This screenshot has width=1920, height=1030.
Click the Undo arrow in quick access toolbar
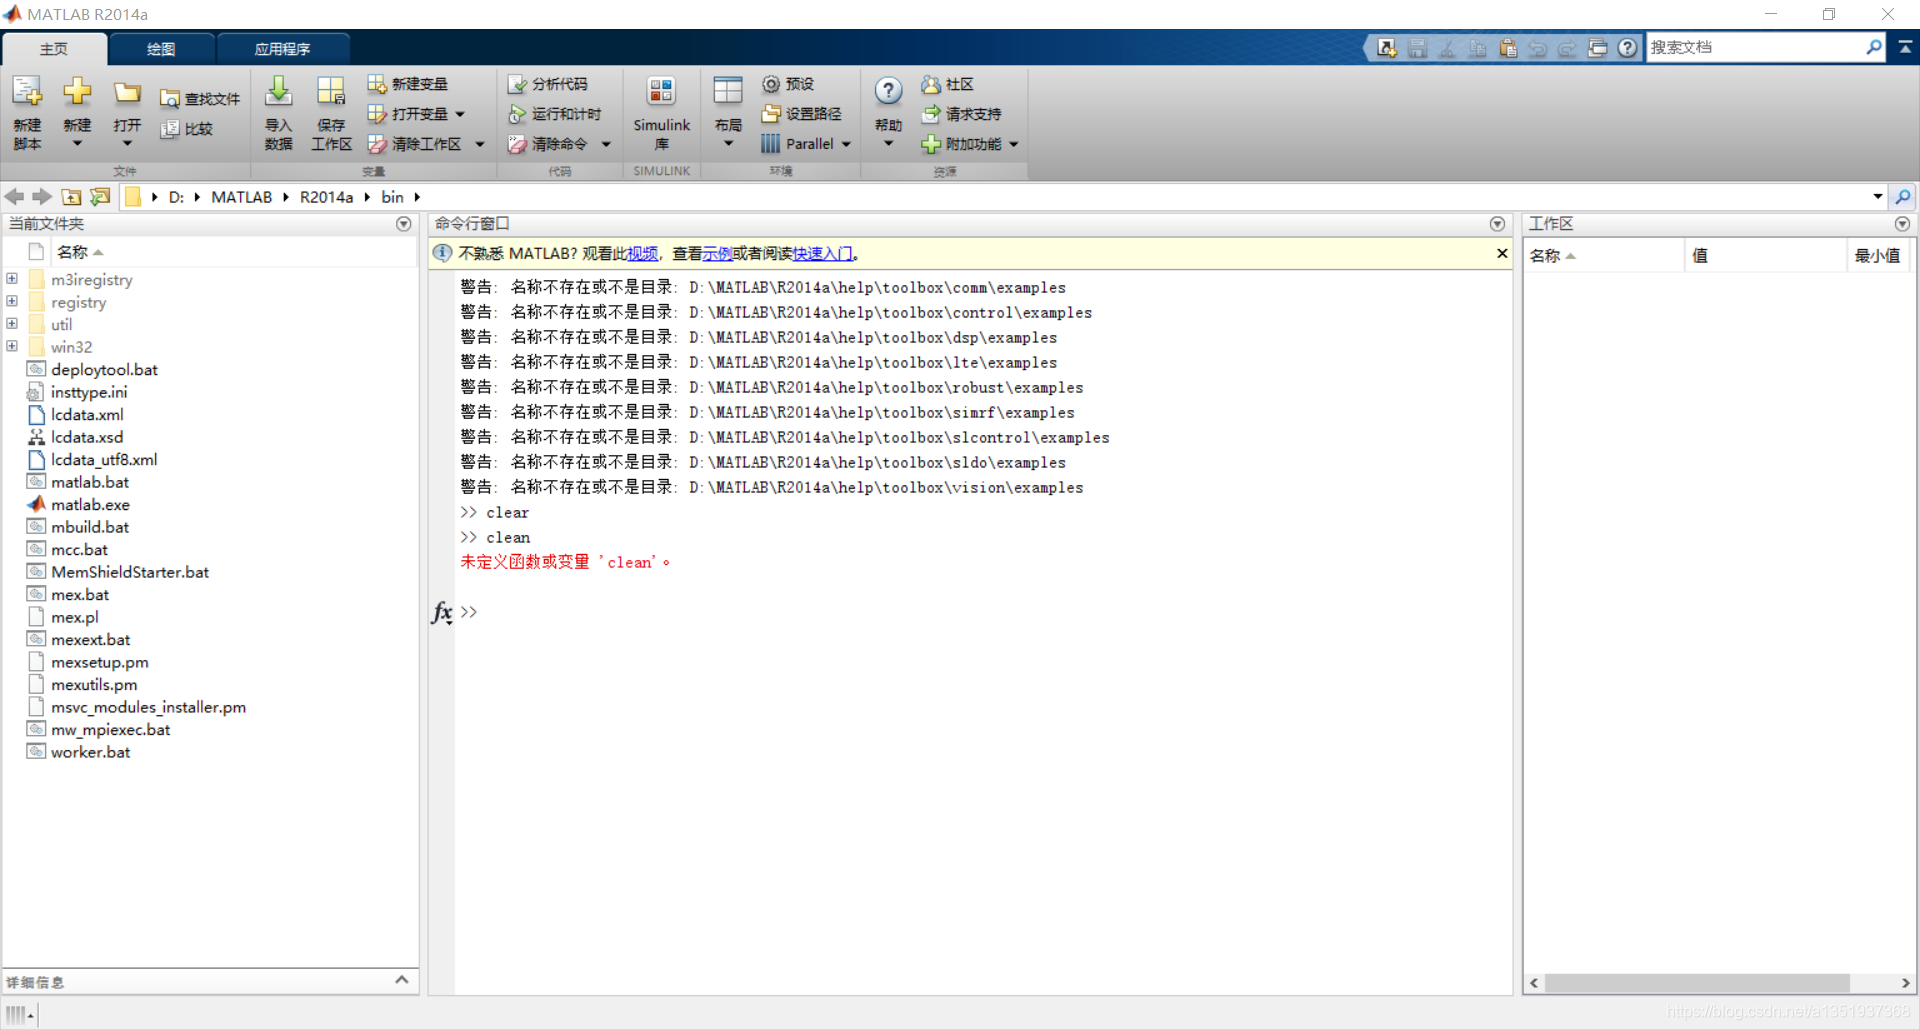[1538, 48]
